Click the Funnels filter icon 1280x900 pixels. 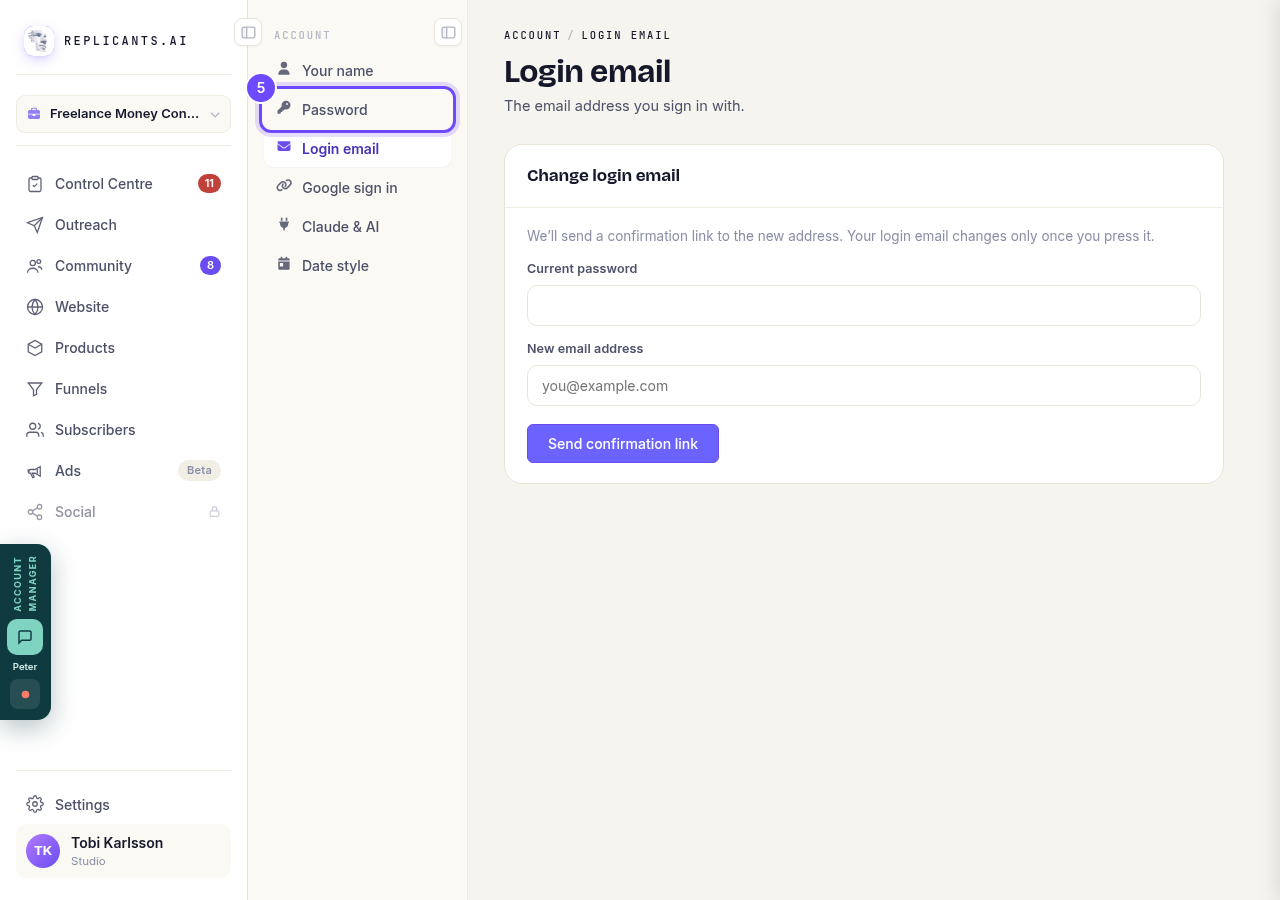coord(35,389)
